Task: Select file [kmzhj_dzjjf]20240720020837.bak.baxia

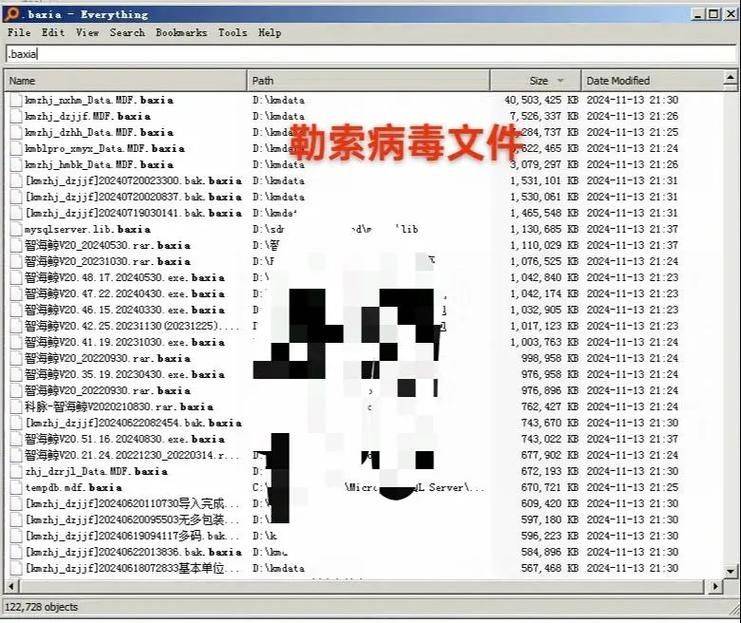Action: pyautogui.click(x=134, y=197)
